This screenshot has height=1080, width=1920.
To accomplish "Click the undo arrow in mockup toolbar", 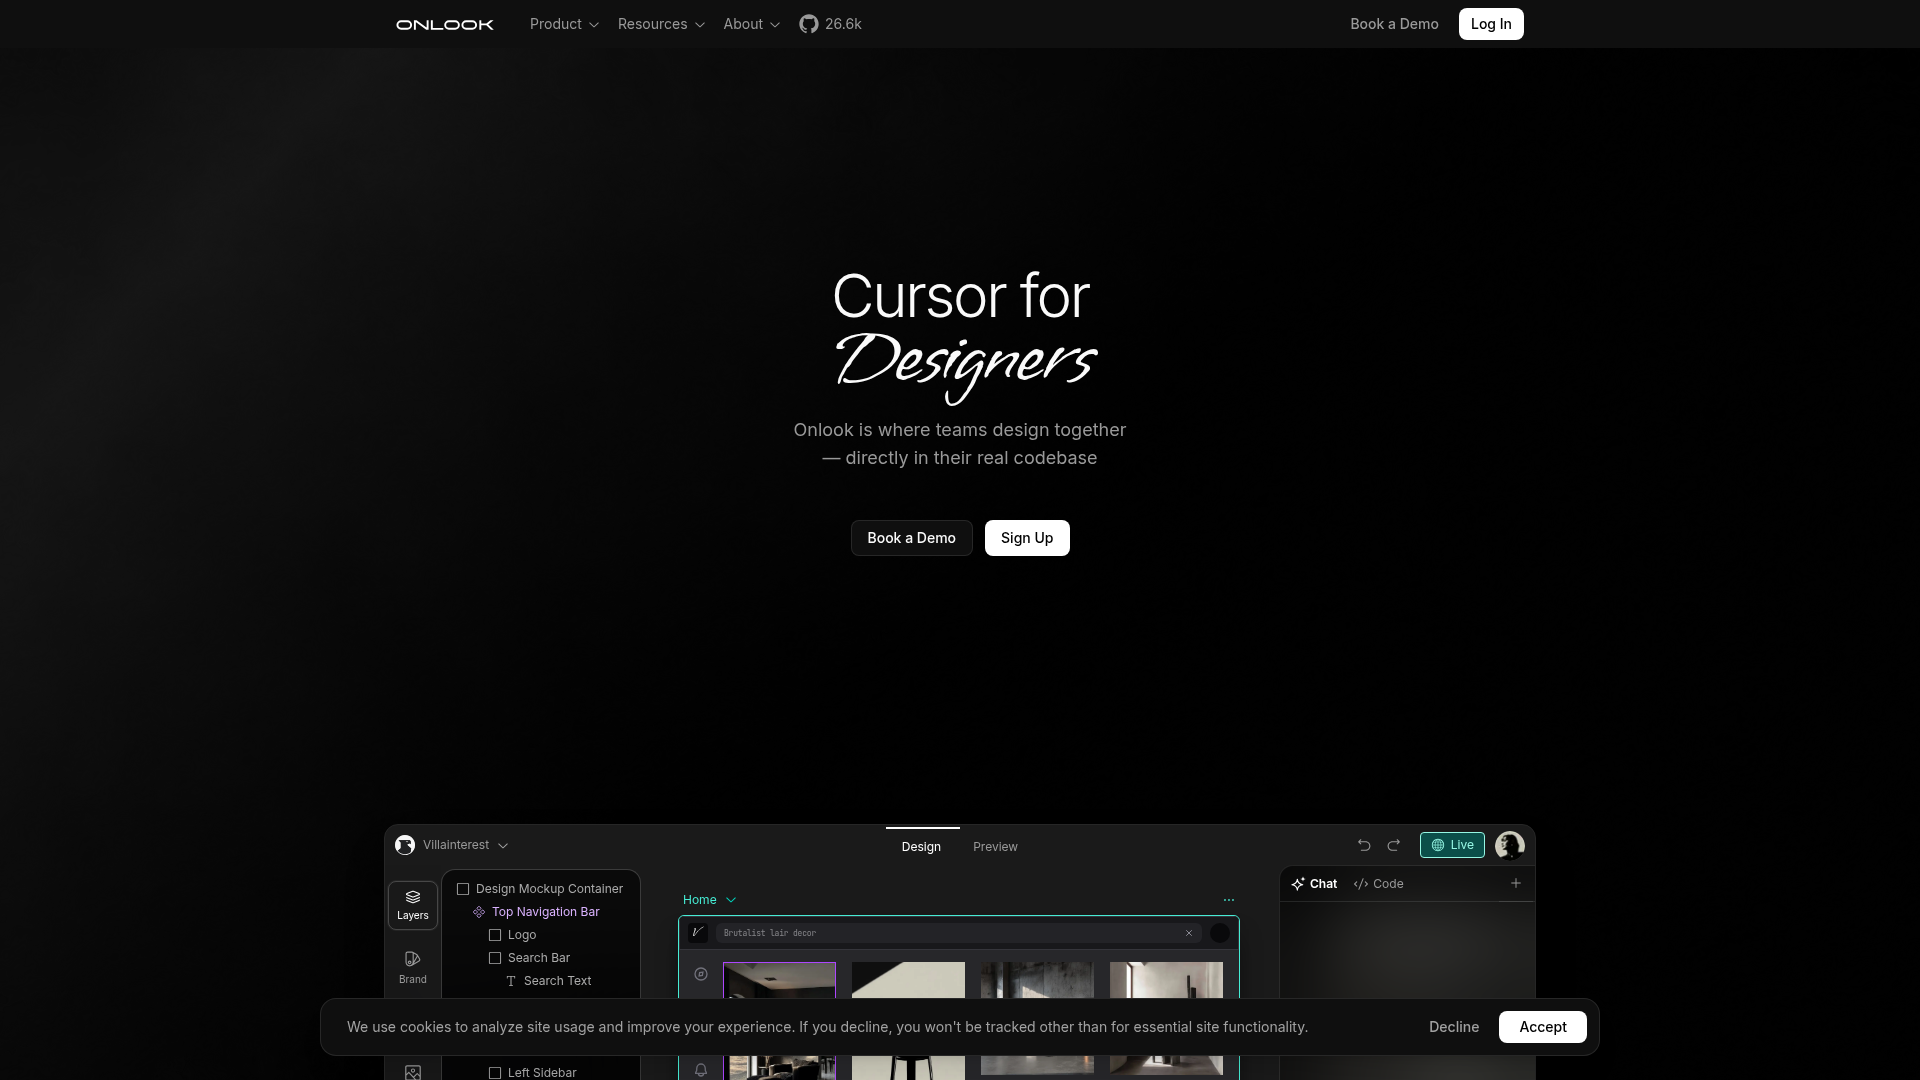I will tap(1364, 845).
